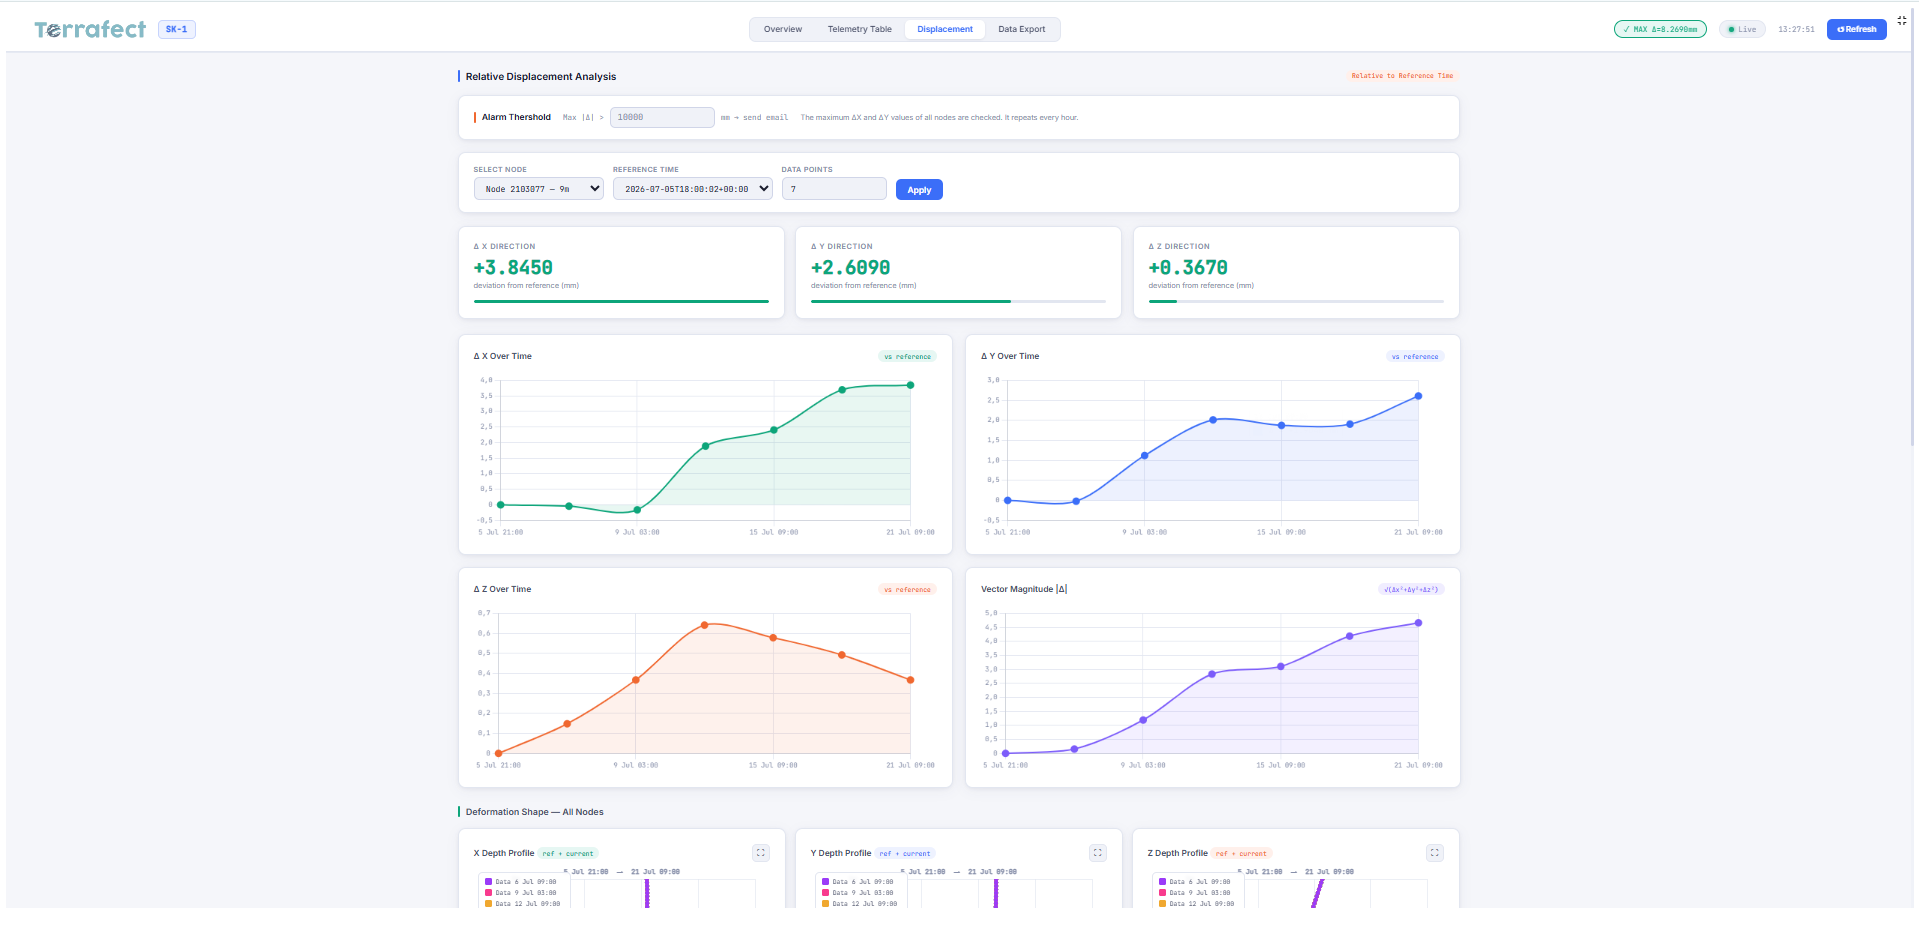Click the +3.8450 Δ X deviation value
The width and height of the screenshot is (1919, 945).
513,268
